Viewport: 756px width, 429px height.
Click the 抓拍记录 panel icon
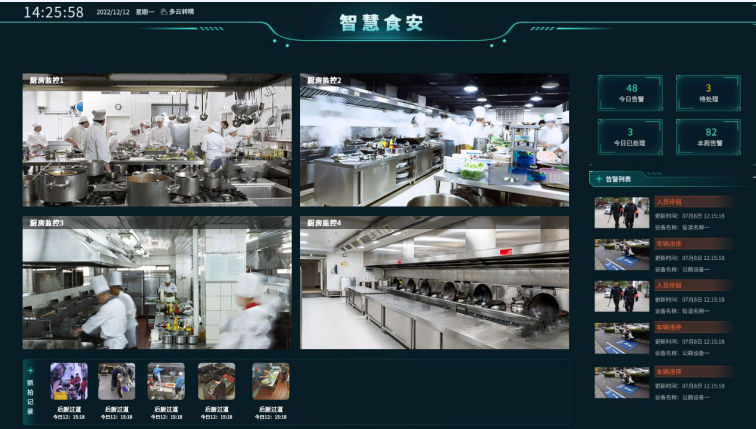pyautogui.click(x=30, y=370)
